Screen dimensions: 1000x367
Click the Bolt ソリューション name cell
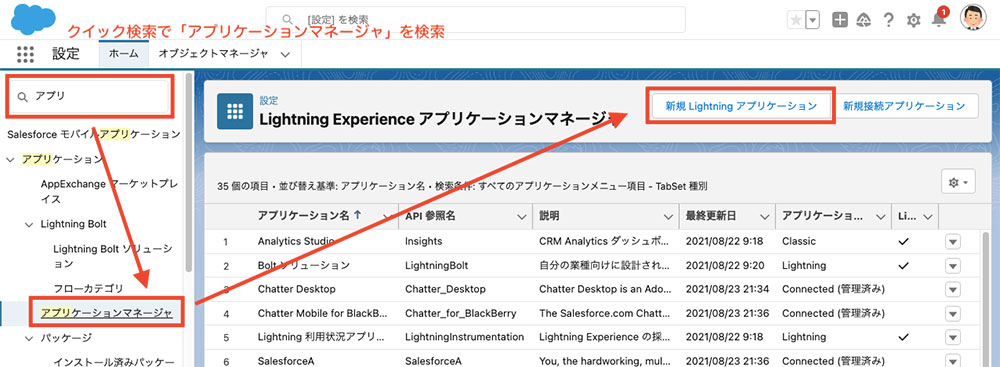coord(304,265)
